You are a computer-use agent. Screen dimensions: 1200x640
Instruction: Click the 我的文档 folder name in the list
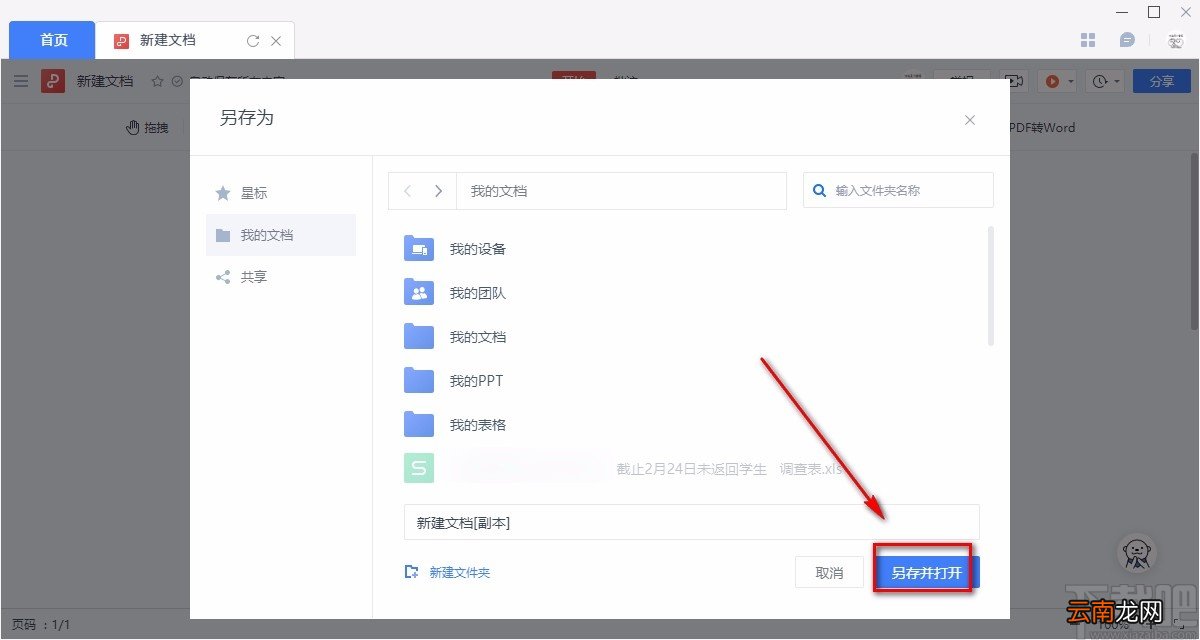478,337
